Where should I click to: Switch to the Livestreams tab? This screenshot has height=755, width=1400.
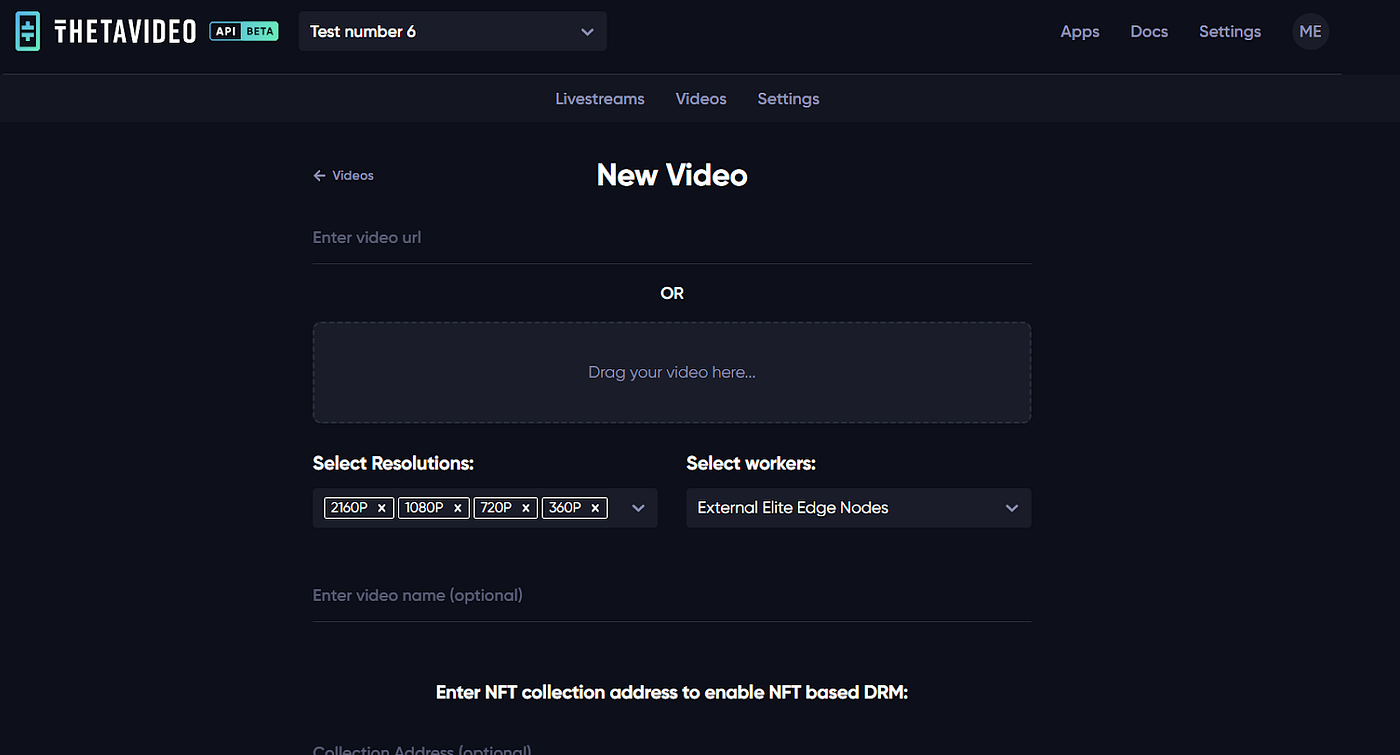click(600, 99)
